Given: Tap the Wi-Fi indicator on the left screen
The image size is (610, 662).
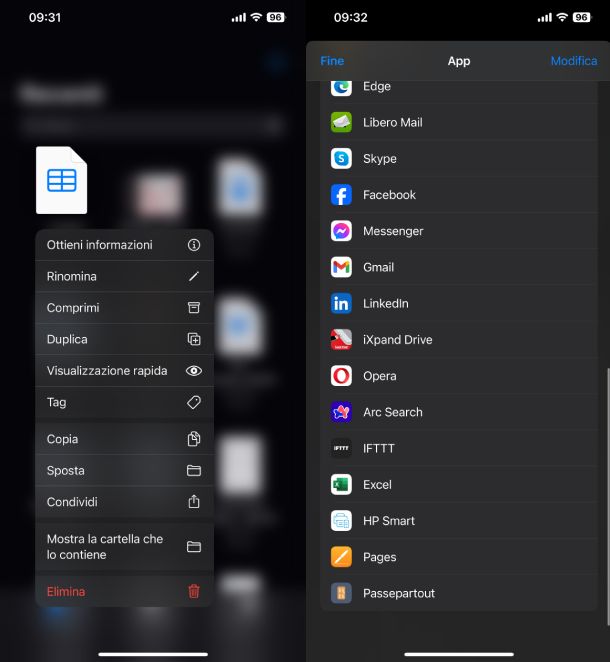Looking at the screenshot, I should (x=256, y=17).
